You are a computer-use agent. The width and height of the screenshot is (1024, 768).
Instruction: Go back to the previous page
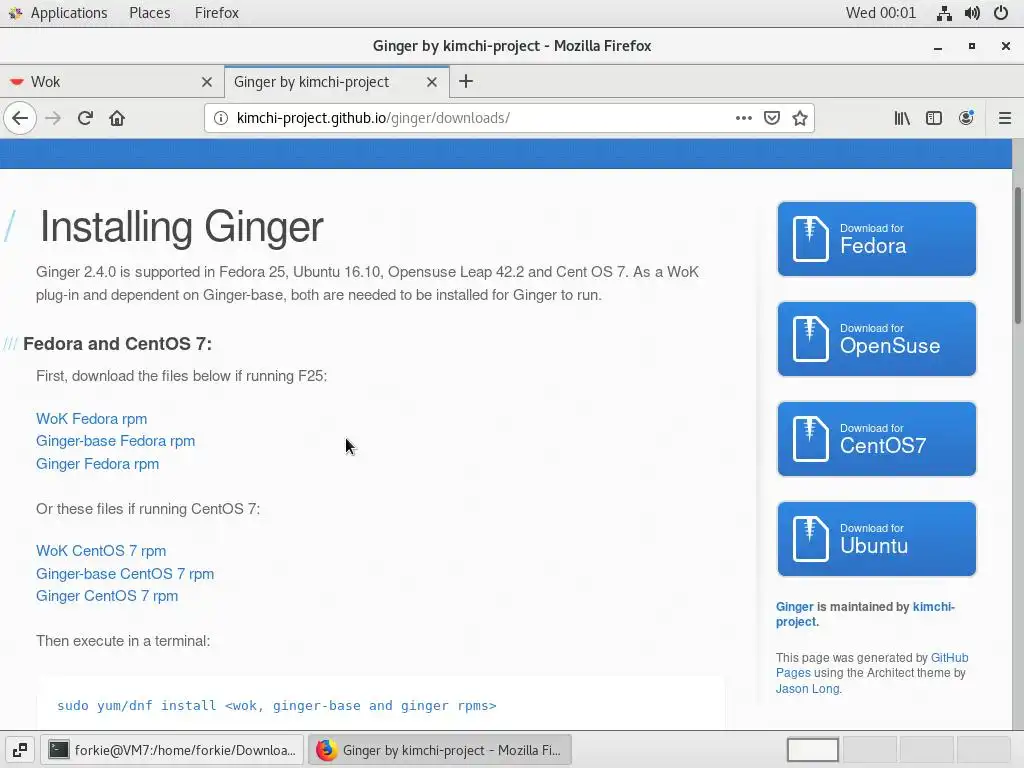click(x=20, y=118)
